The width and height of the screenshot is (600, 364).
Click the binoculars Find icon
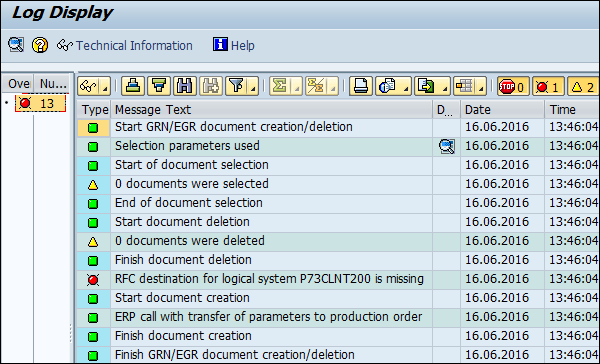coord(185,86)
